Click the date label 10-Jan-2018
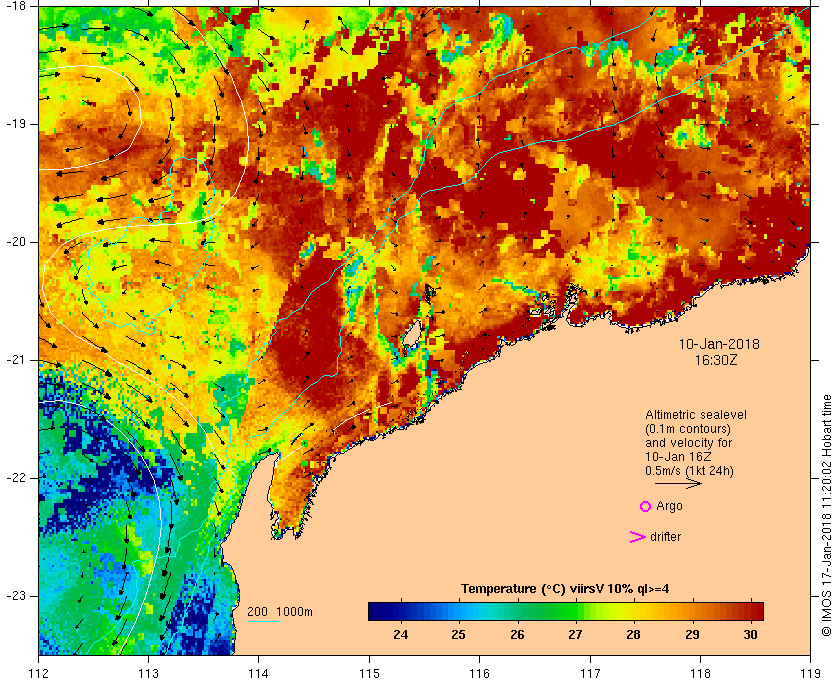The image size is (840, 680). click(x=719, y=344)
